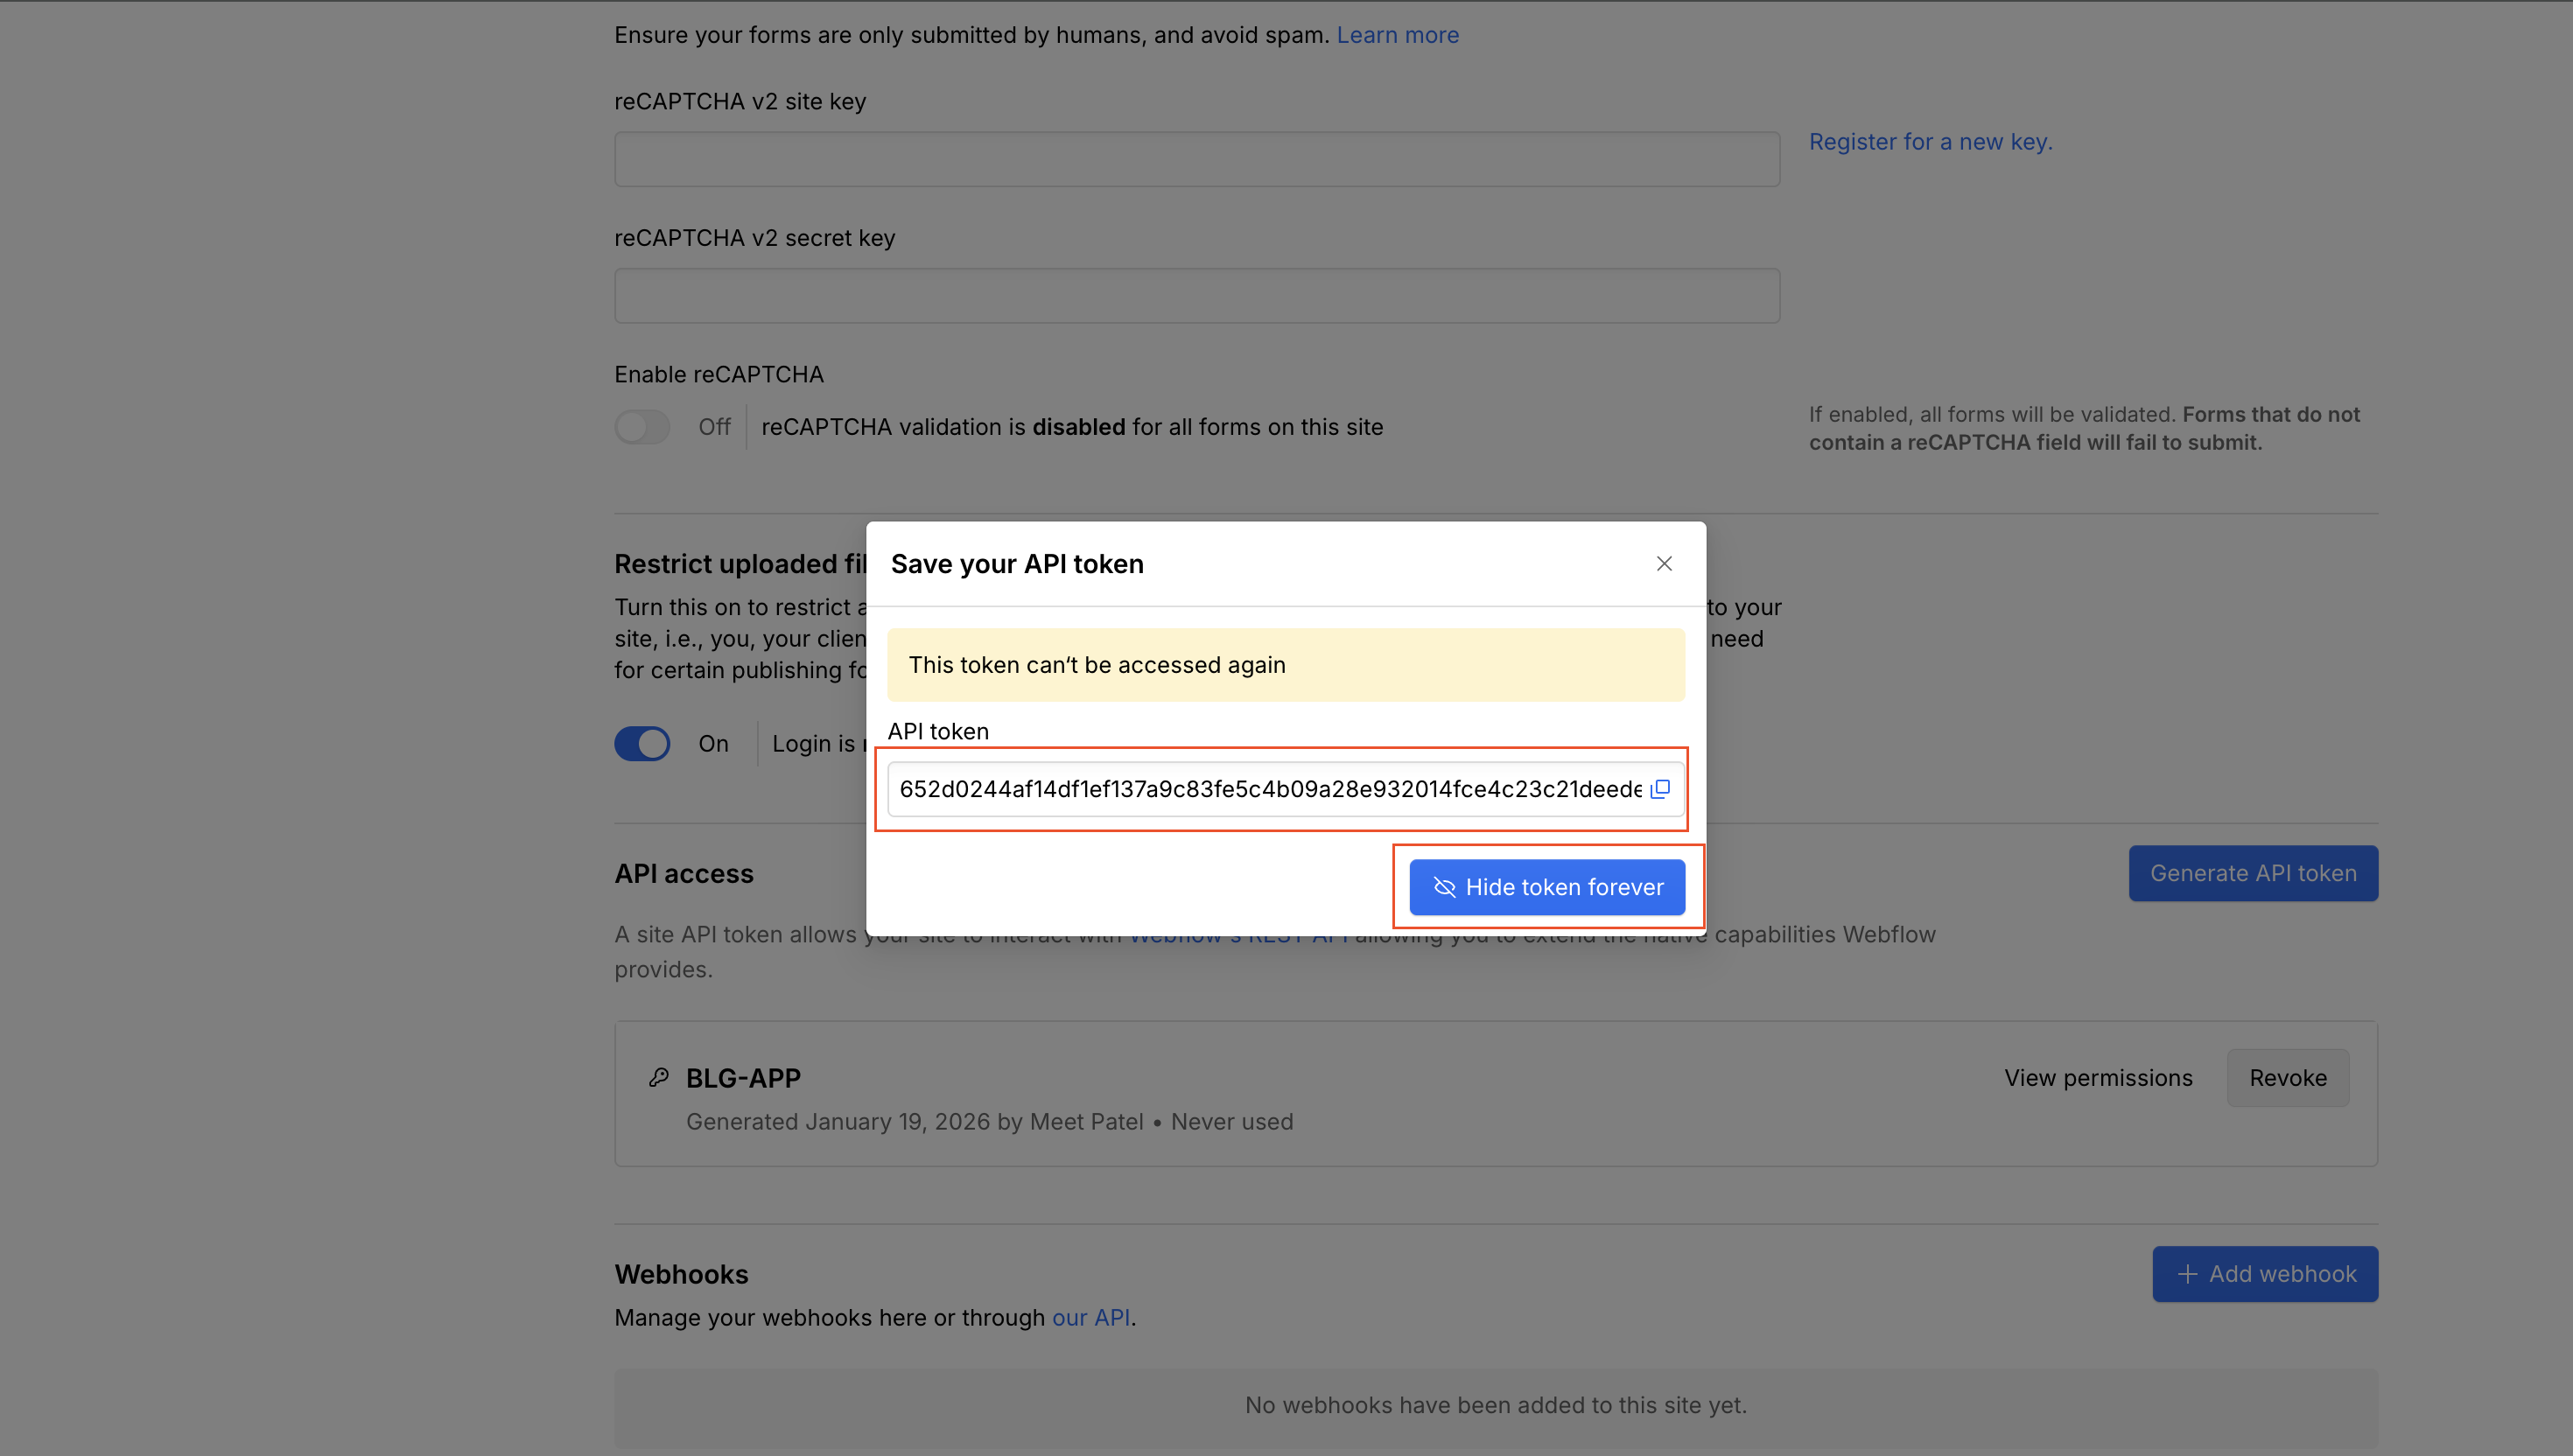The height and width of the screenshot is (1456, 2573).
Task: Open the Learn more link about spam
Action: (1397, 34)
